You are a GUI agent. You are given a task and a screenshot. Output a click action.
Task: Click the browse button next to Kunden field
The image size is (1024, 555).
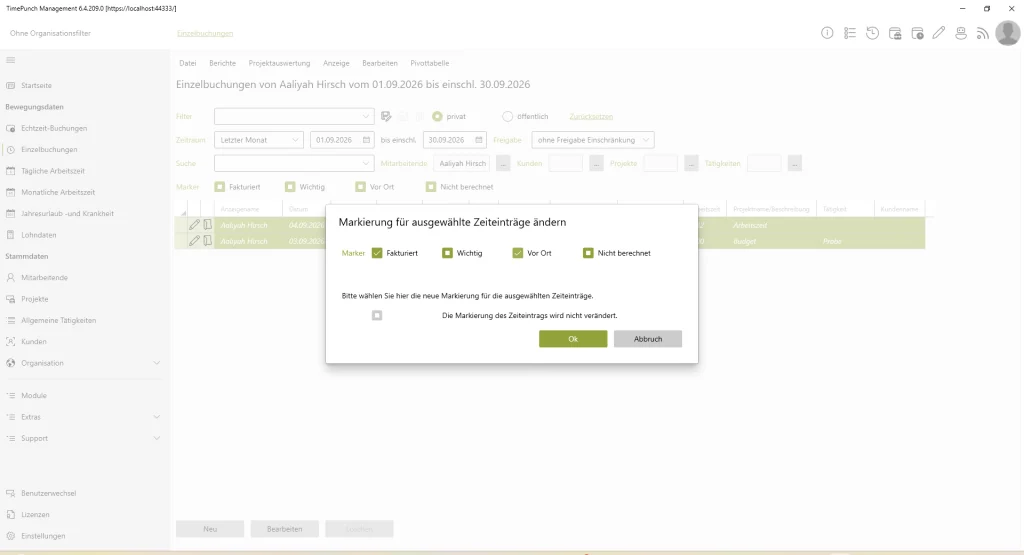(x=596, y=163)
